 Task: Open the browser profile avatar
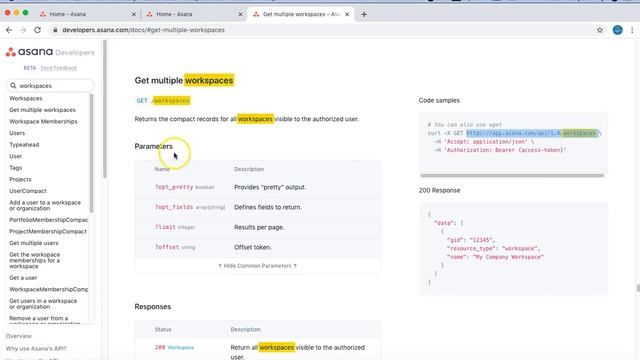618,30
